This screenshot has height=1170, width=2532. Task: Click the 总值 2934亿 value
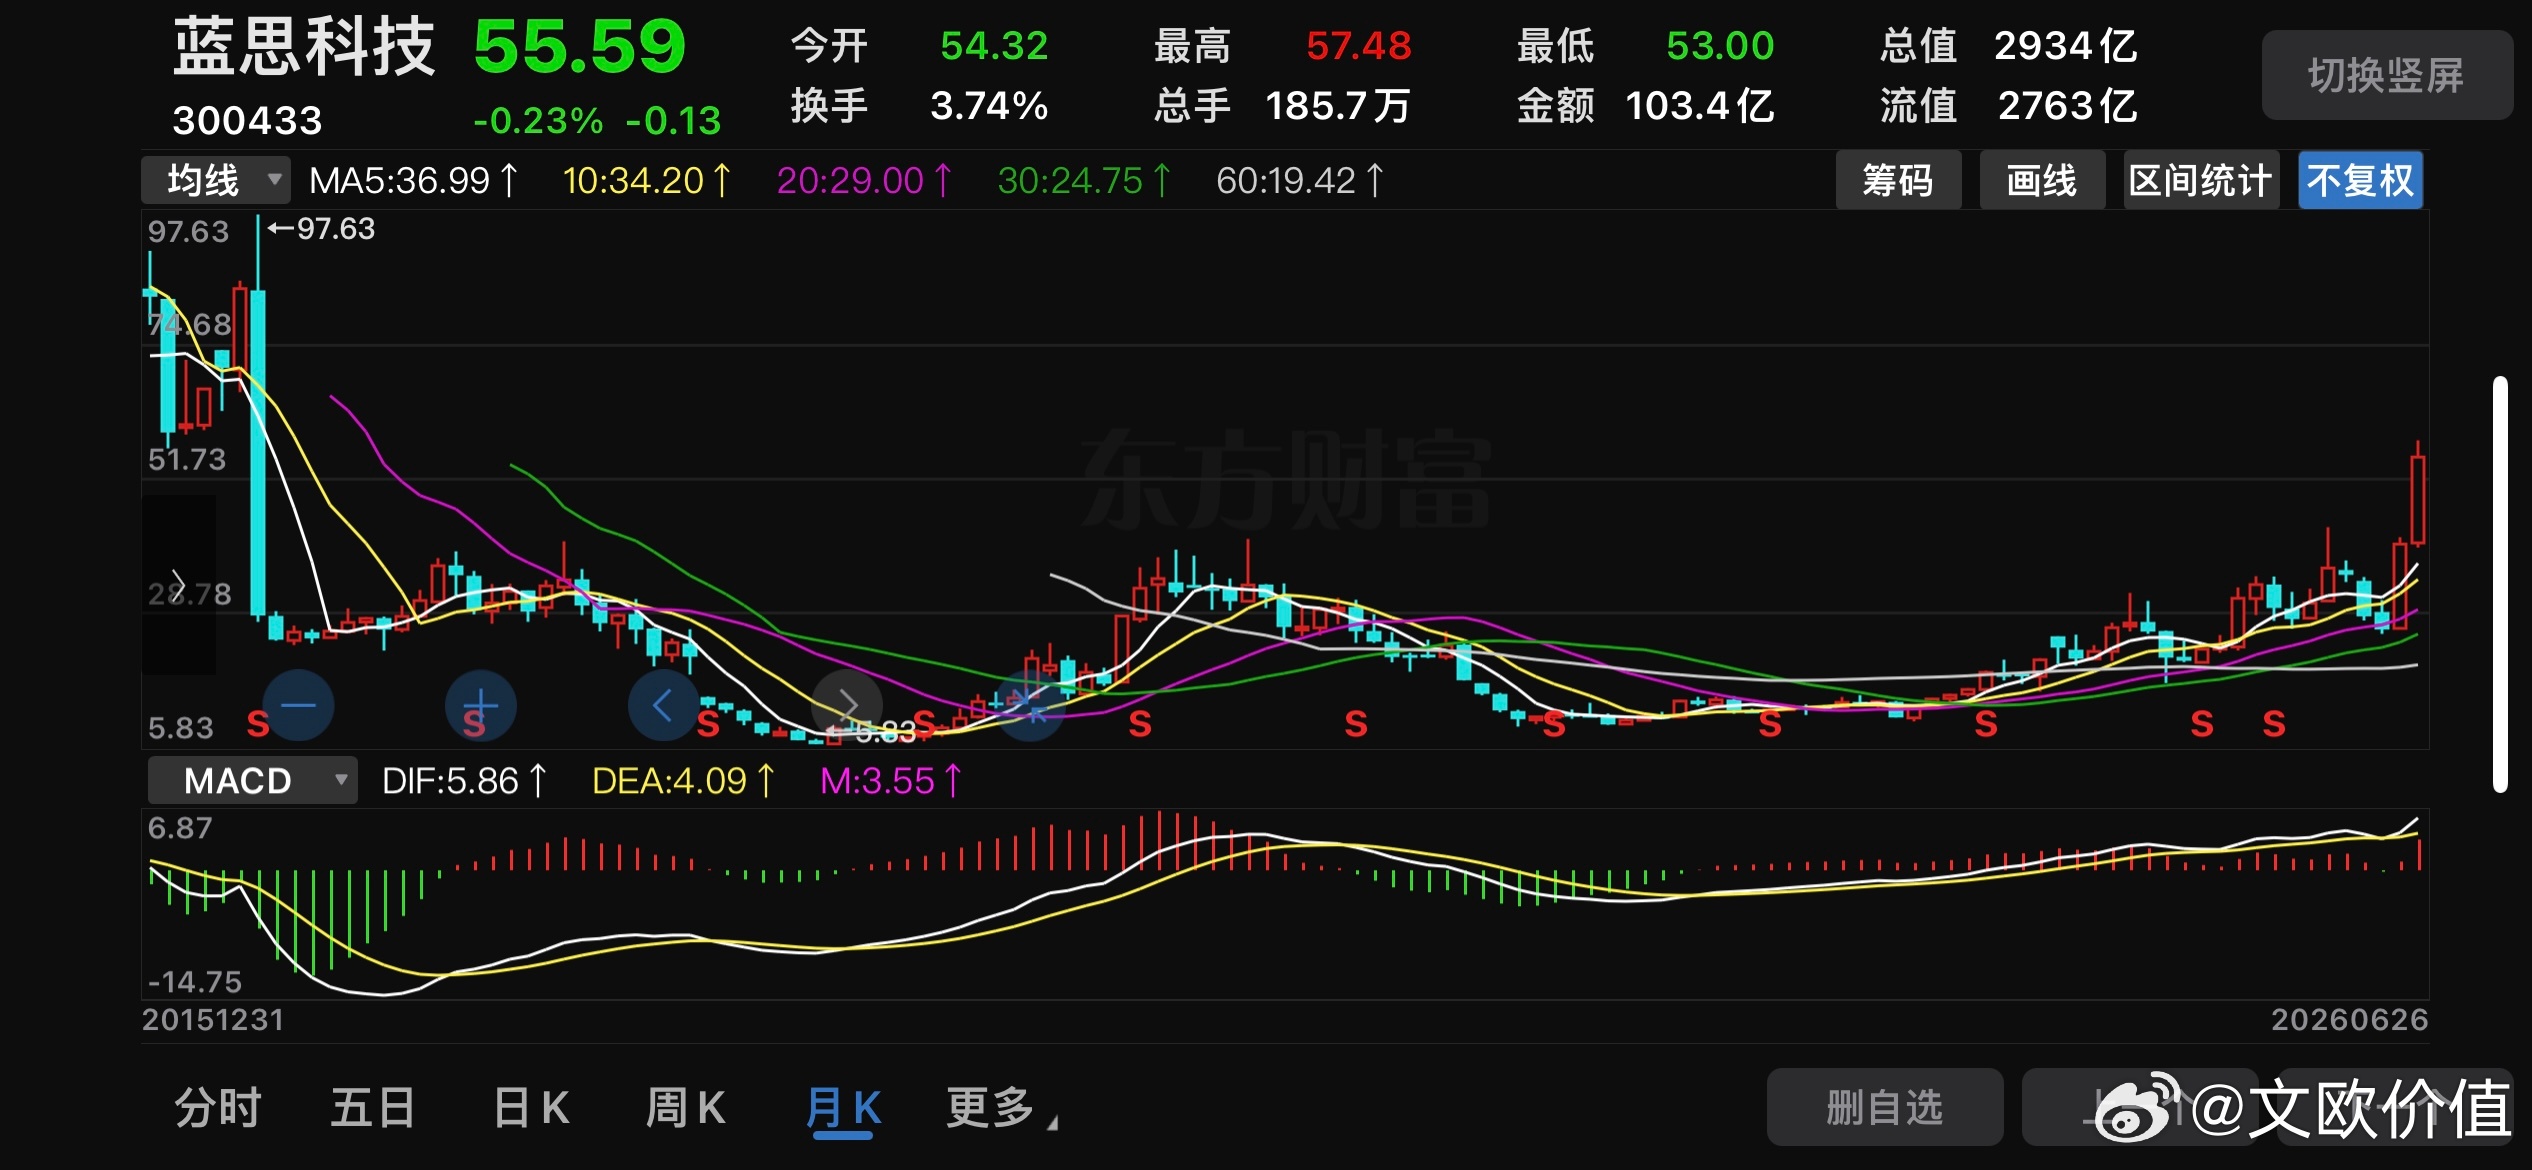coord(2066,46)
